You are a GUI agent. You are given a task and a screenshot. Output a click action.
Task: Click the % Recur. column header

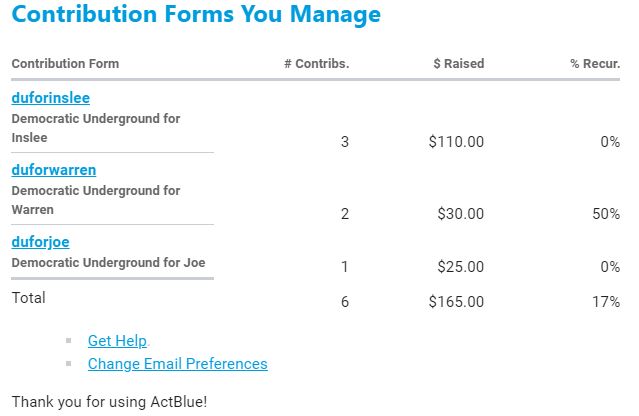595,64
